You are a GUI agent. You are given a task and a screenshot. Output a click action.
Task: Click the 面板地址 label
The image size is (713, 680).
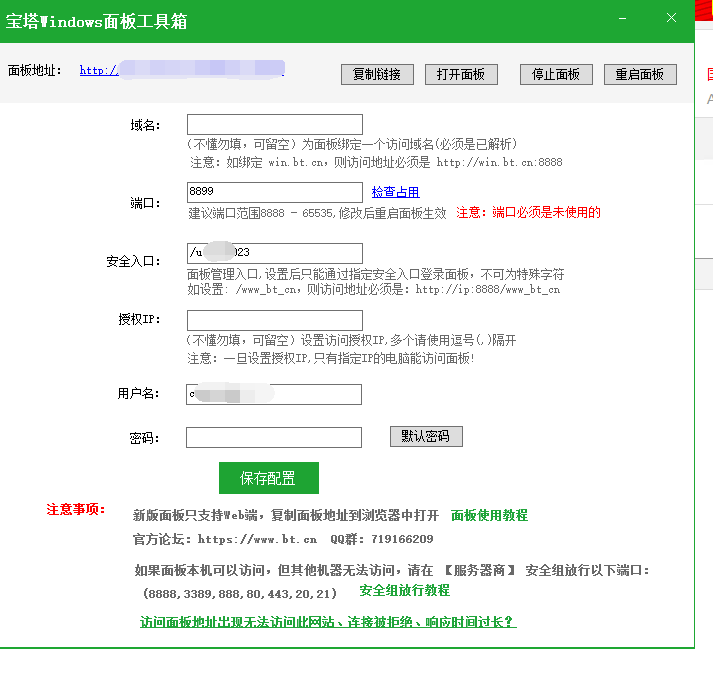tap(35, 71)
